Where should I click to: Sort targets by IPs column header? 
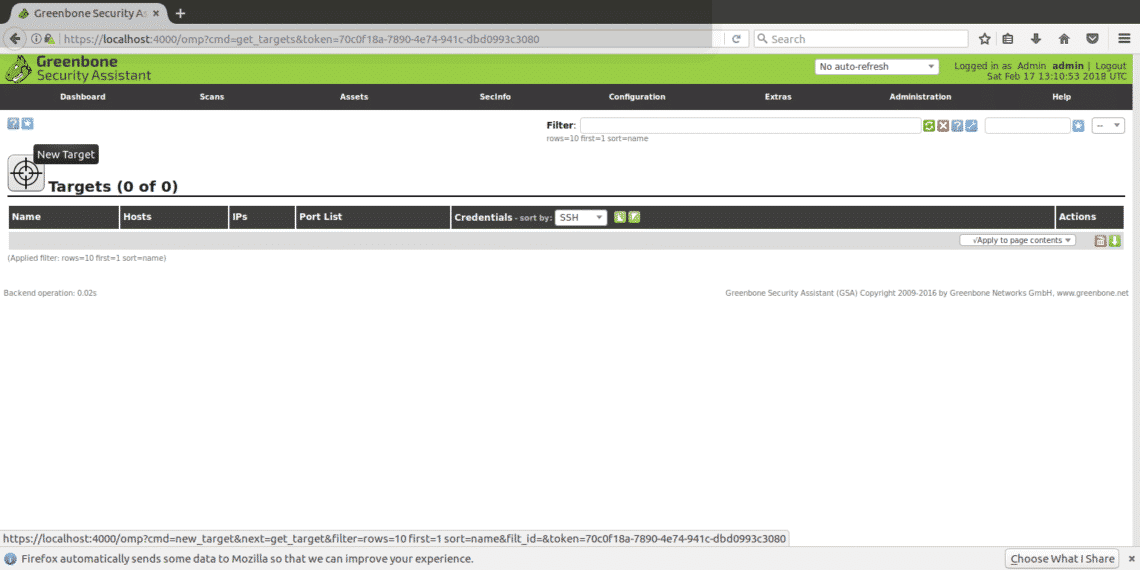[x=240, y=217]
